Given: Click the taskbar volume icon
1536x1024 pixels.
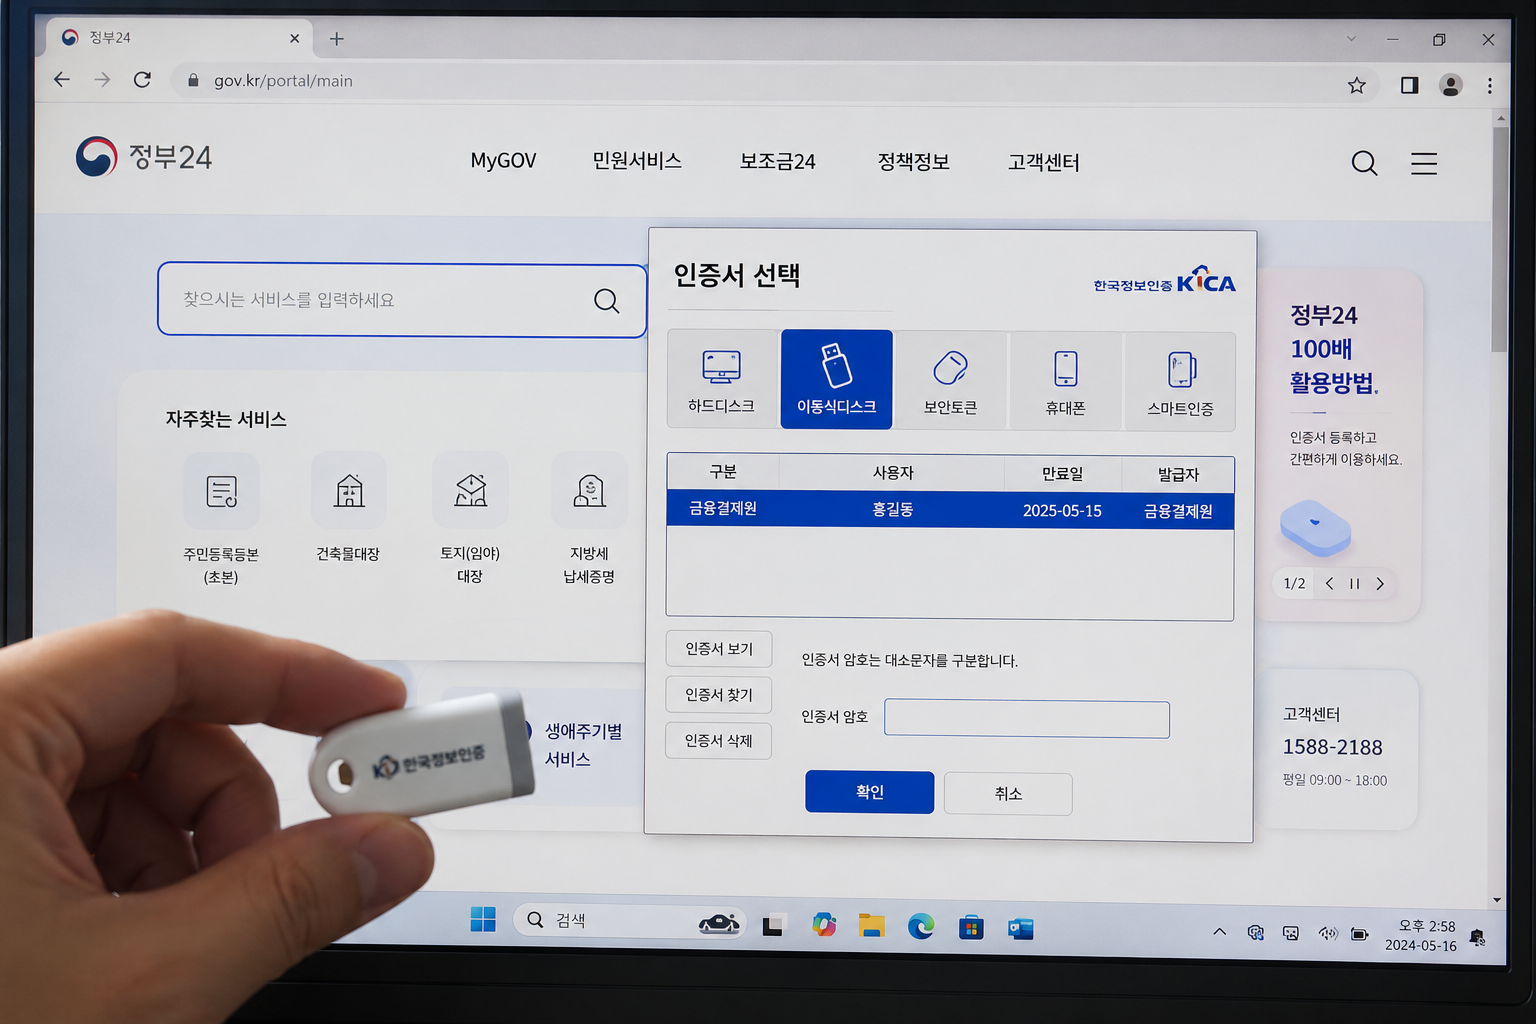Looking at the screenshot, I should (1328, 933).
